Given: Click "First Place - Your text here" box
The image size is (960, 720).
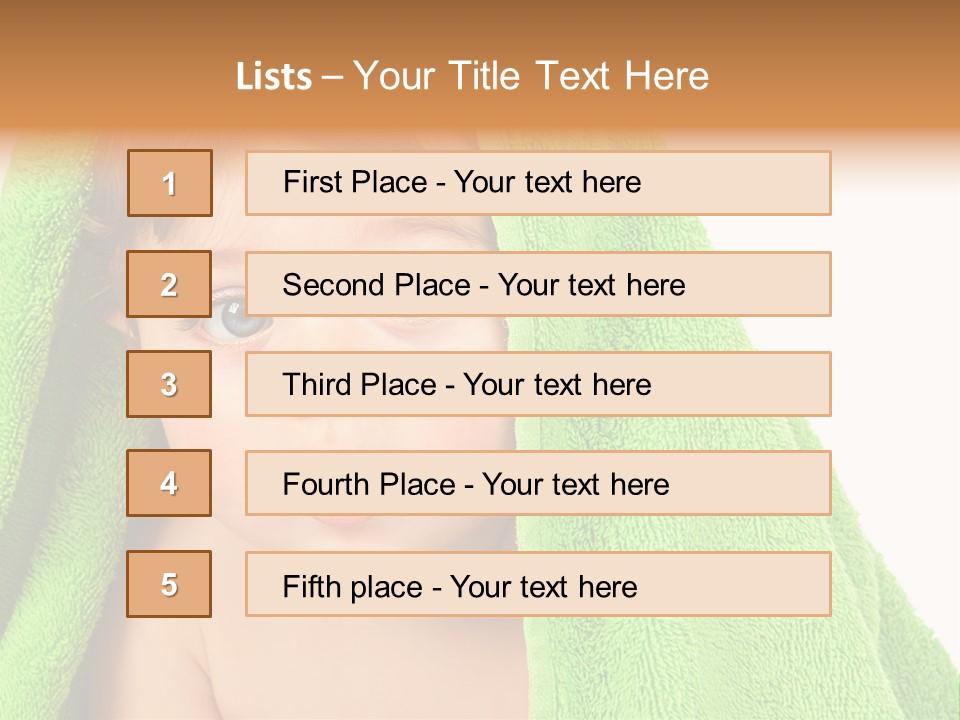Looking at the screenshot, I should pos(538,183).
